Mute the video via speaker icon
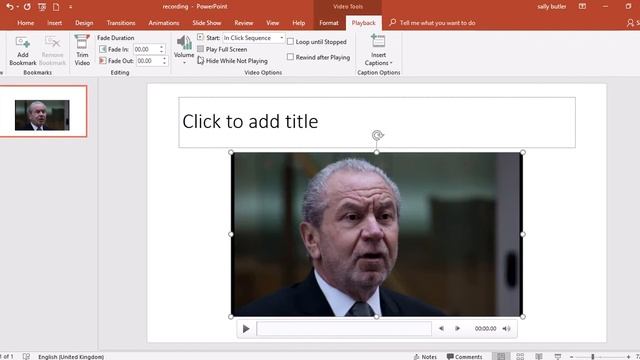The height and width of the screenshot is (360, 640). point(507,329)
